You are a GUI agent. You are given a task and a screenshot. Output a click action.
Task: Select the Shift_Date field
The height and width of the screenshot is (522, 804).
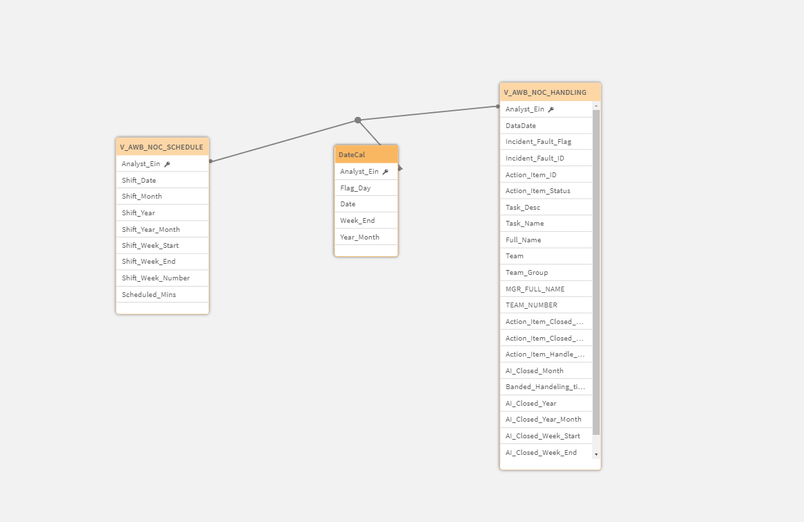coord(163,180)
